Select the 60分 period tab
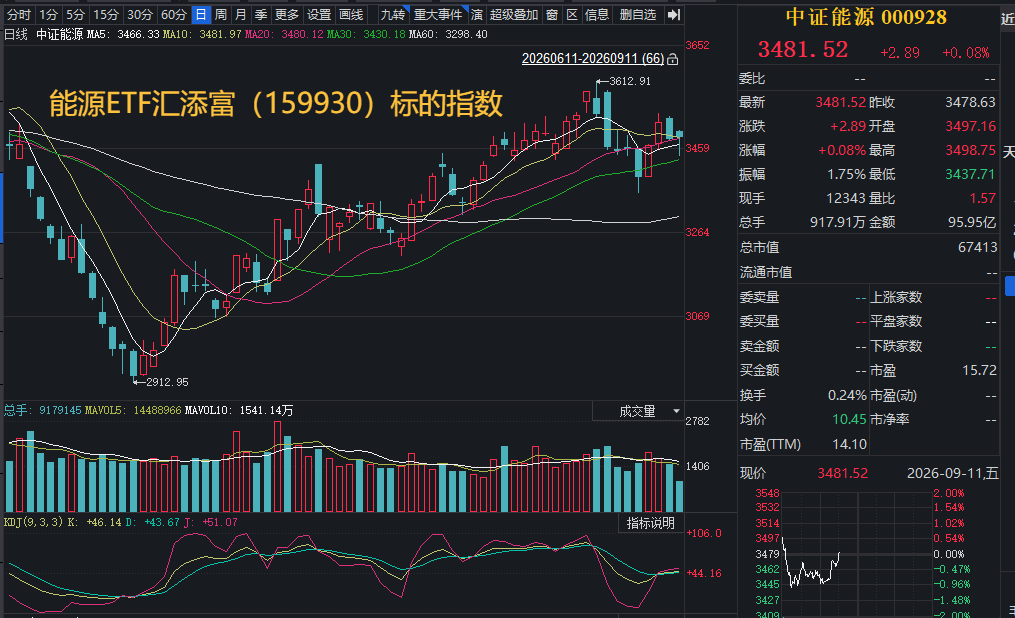Viewport: 1015px width, 618px height. pyautogui.click(x=173, y=14)
